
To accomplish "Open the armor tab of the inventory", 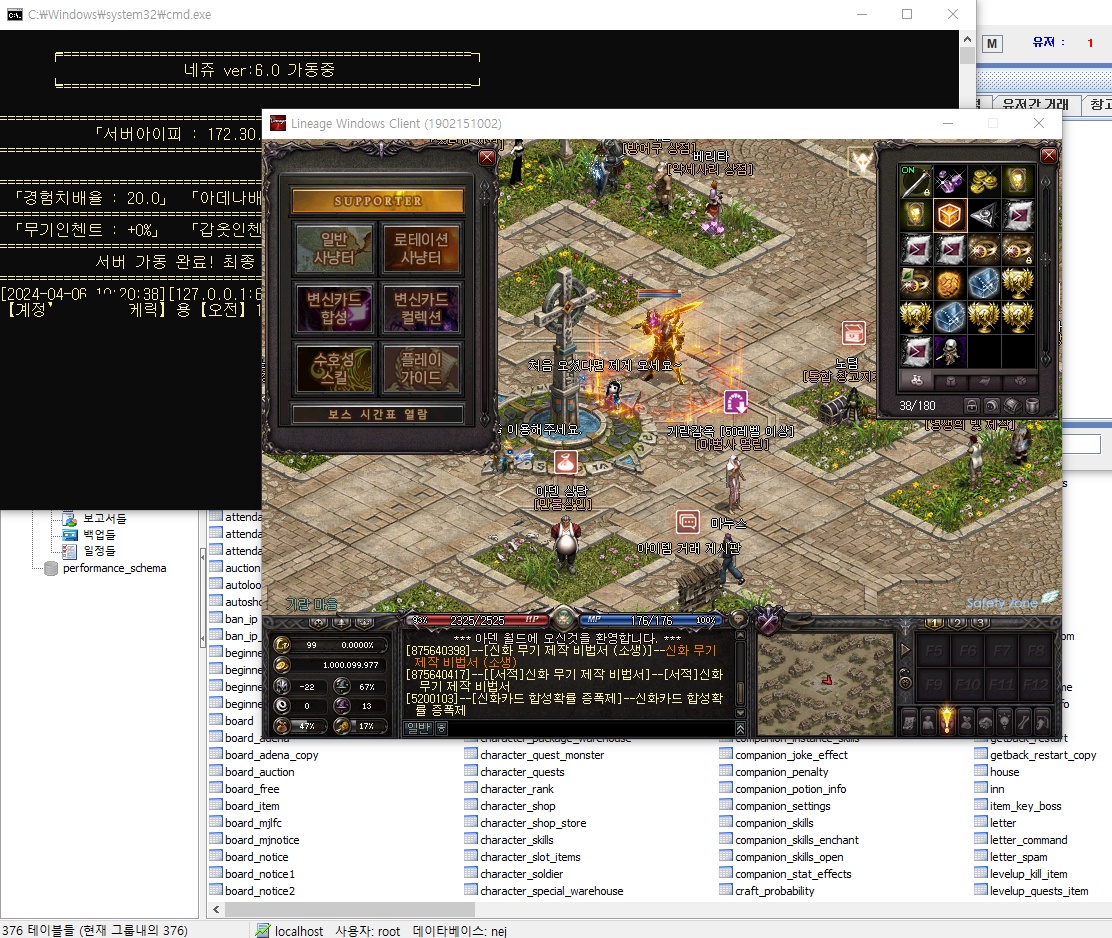I will point(950,381).
